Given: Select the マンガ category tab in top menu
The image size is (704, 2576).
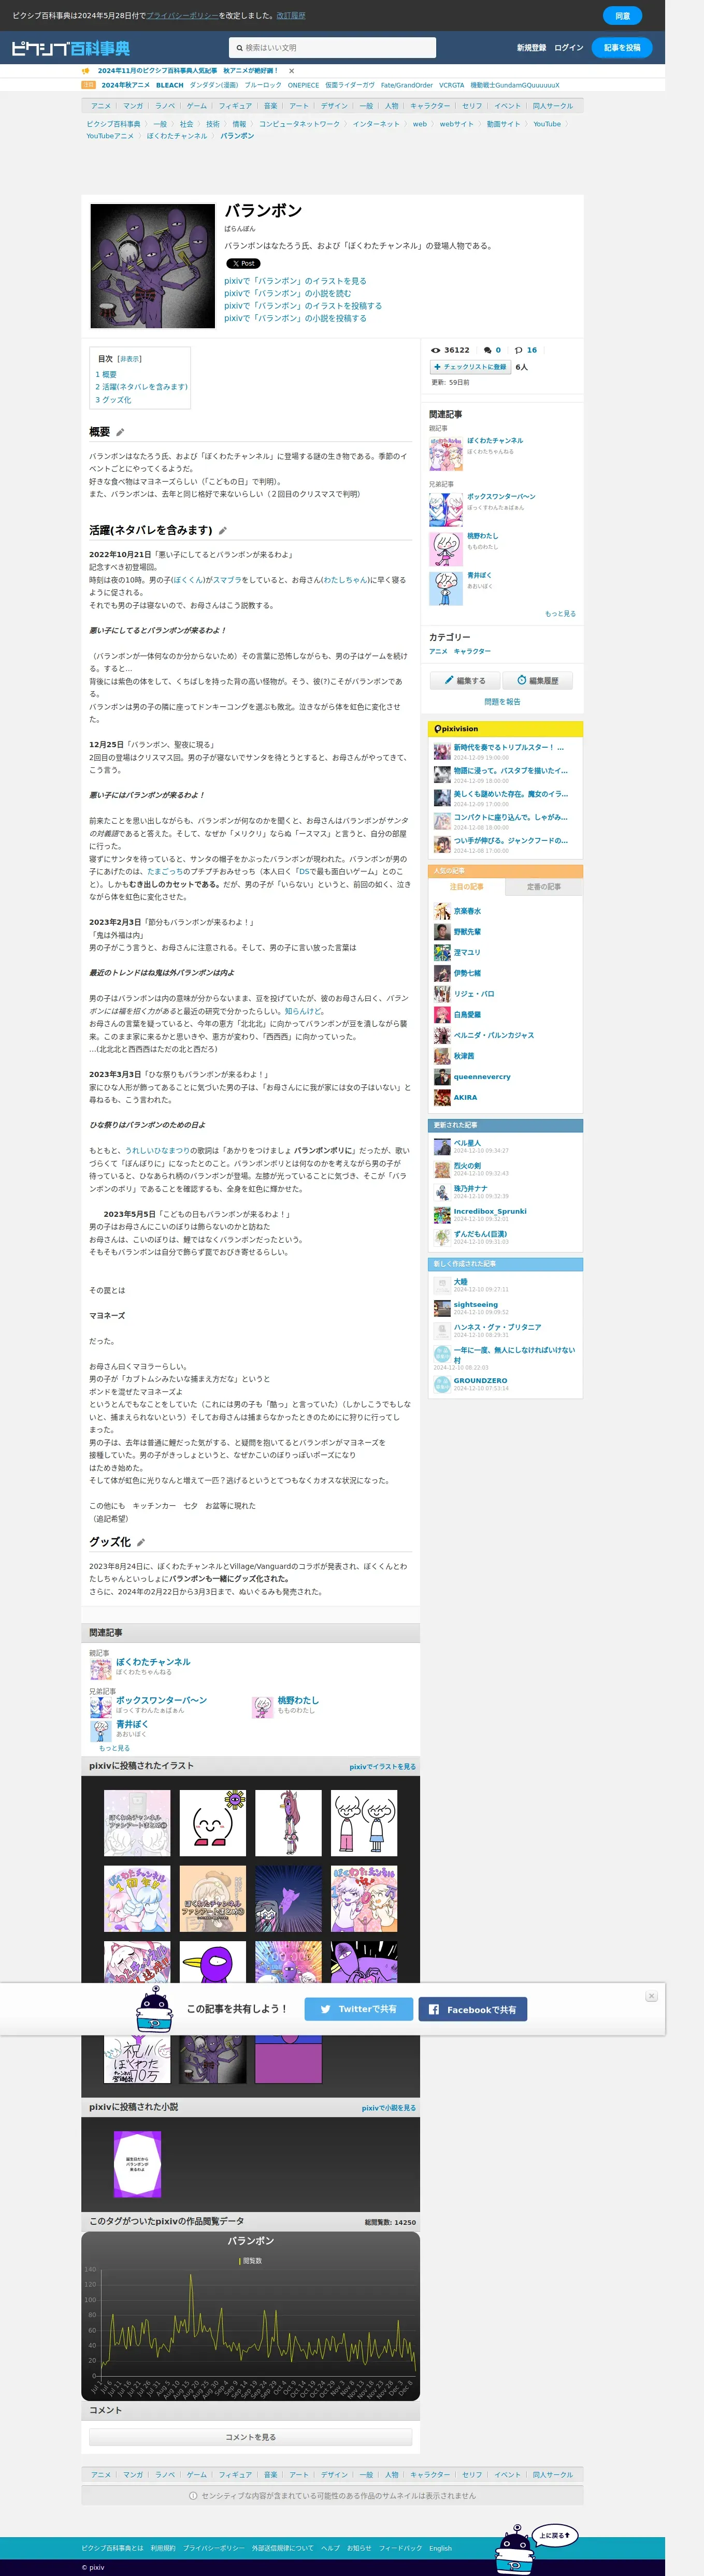Looking at the screenshot, I should (133, 106).
